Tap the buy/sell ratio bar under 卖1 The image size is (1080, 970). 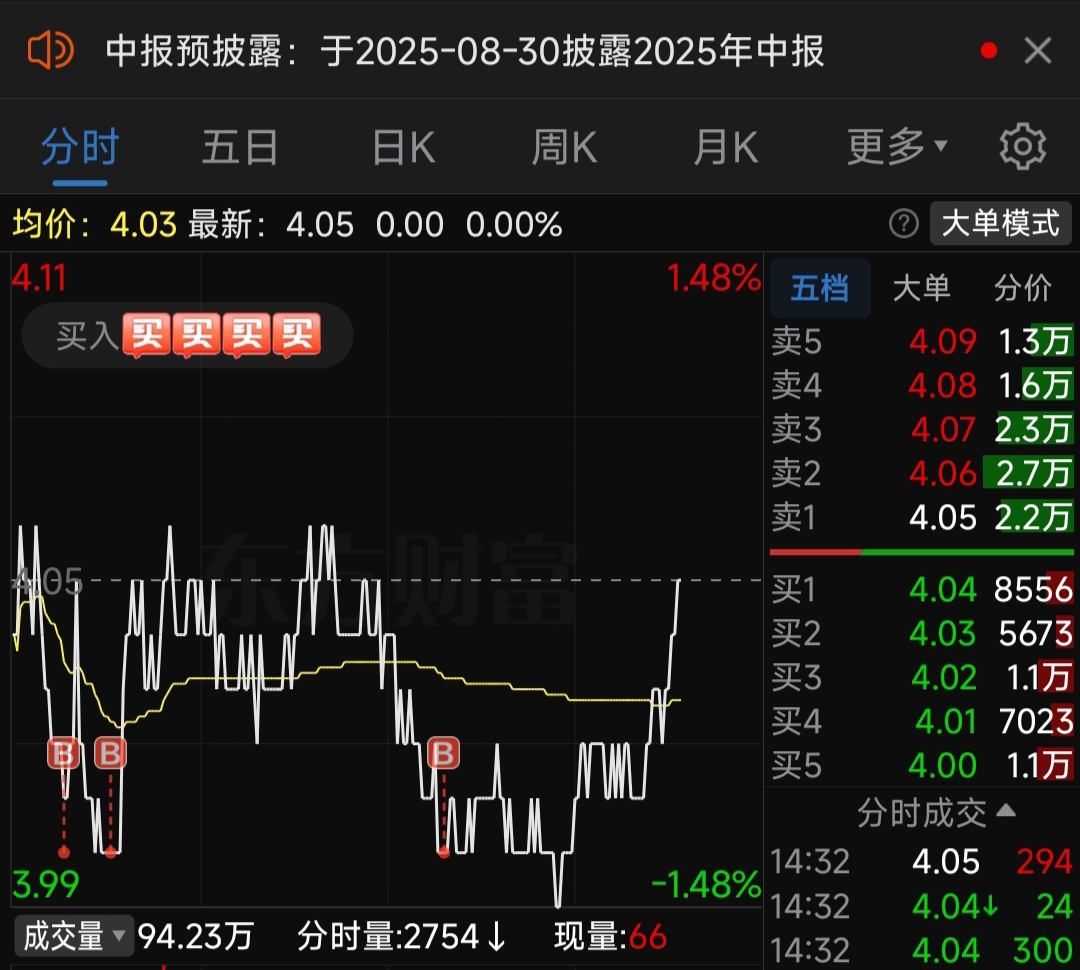(922, 552)
